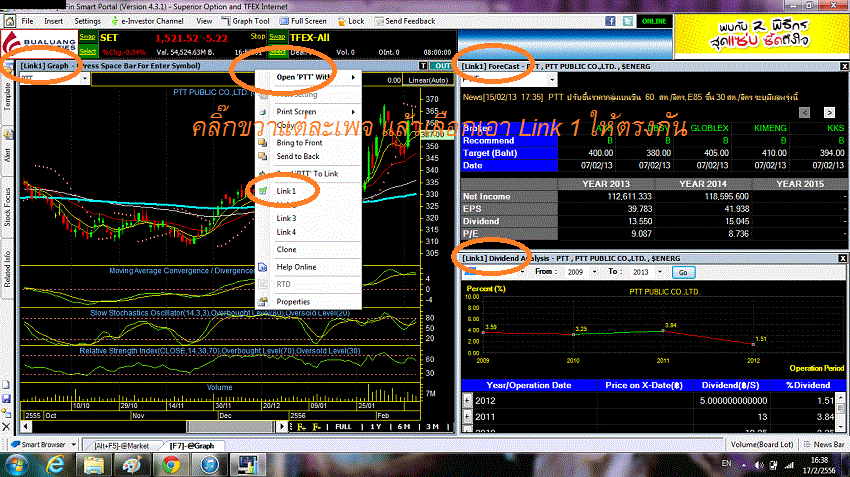Toggle the Lock option in the toolbar

[x=351, y=21]
